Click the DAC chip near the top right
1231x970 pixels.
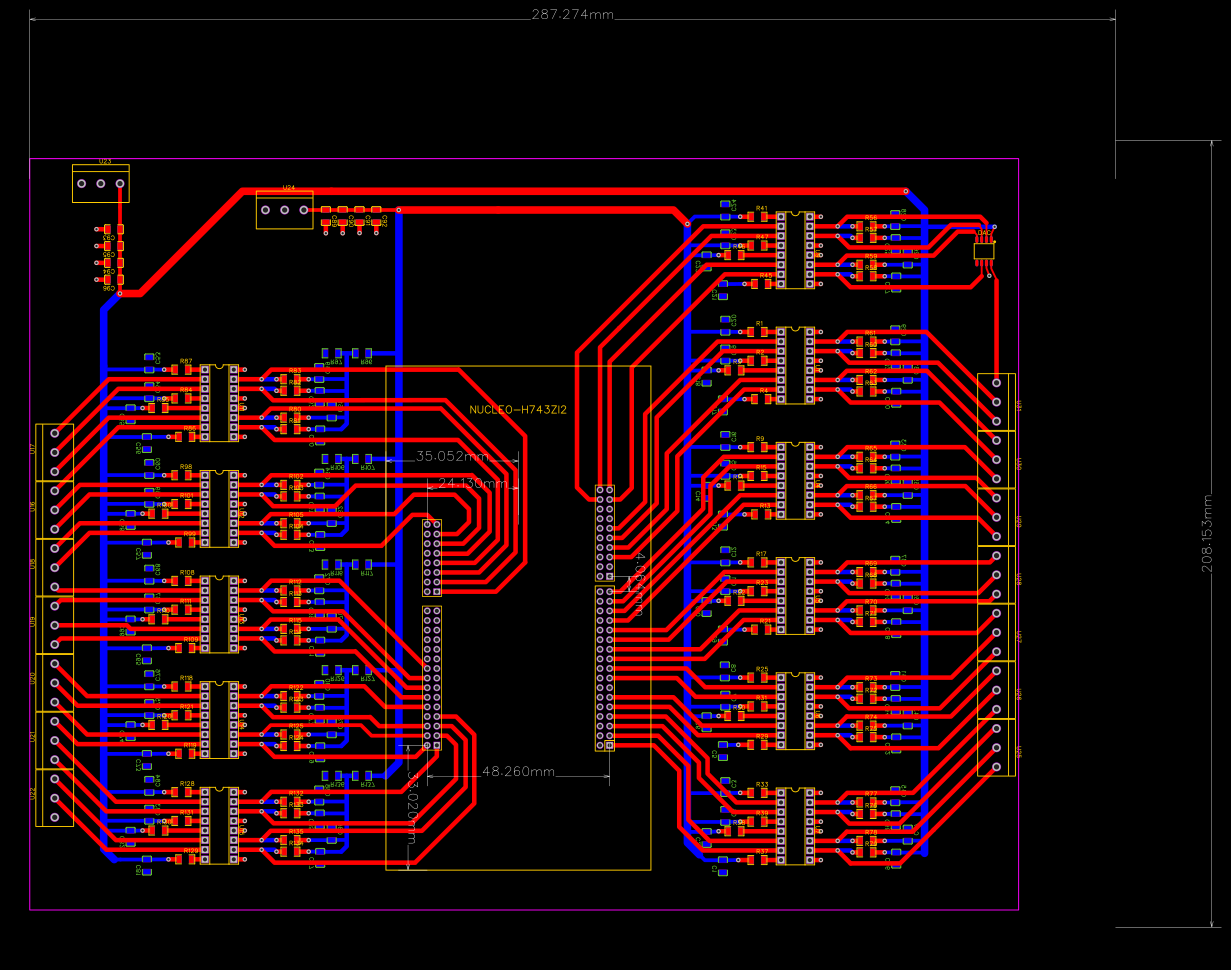pyautogui.click(x=984, y=250)
